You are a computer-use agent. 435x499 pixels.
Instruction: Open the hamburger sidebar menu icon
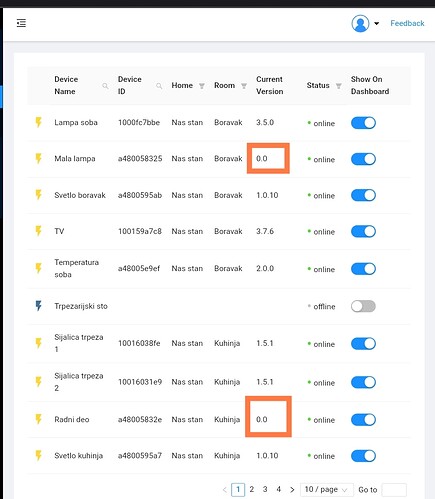21,23
